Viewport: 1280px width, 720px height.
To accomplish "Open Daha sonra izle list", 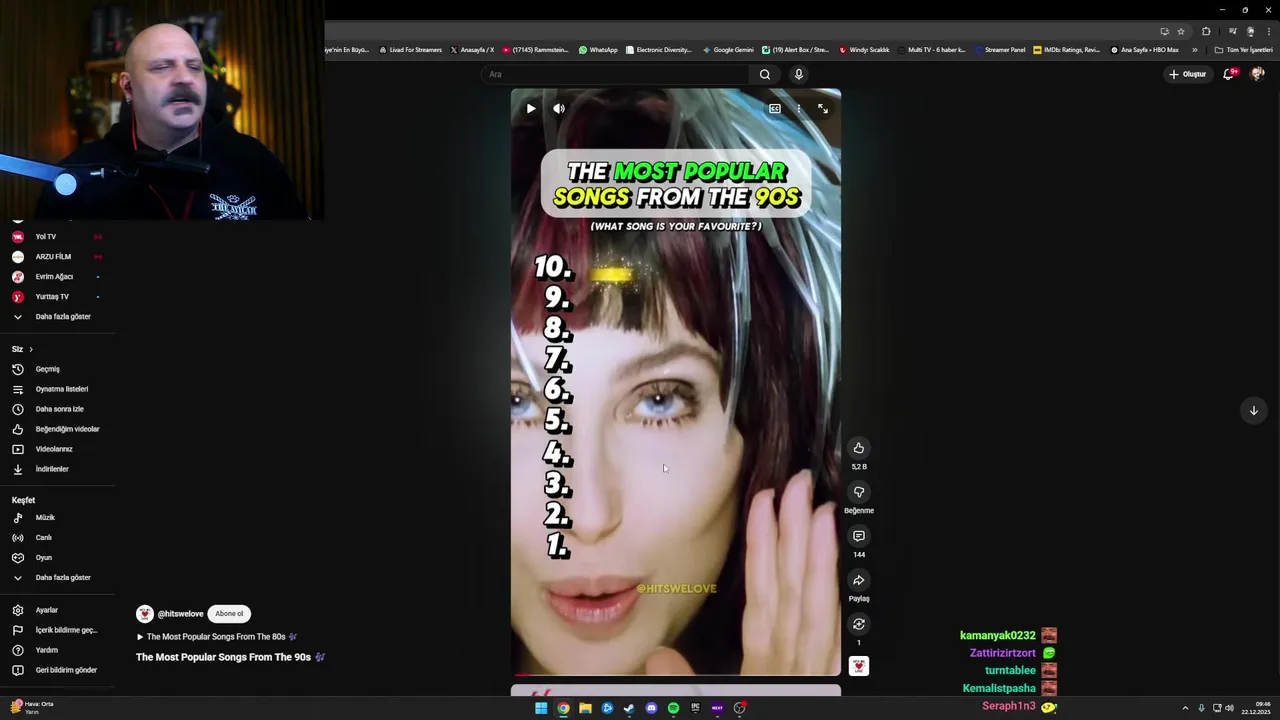I will pyautogui.click(x=58, y=409).
